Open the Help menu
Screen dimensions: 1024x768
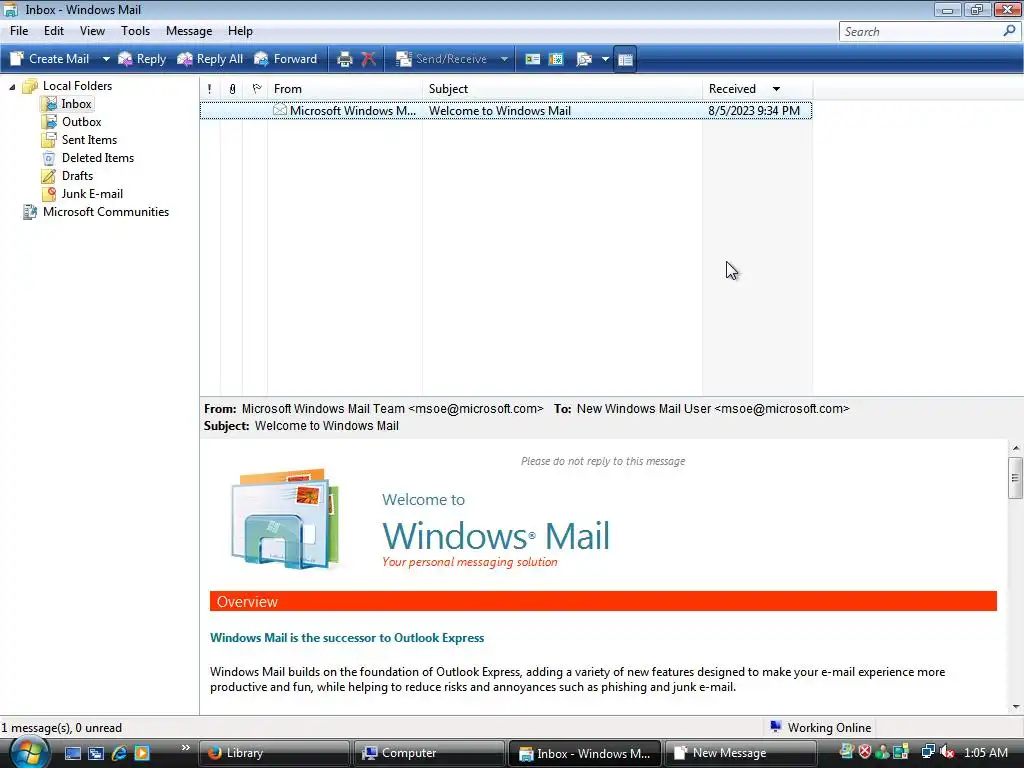[240, 31]
